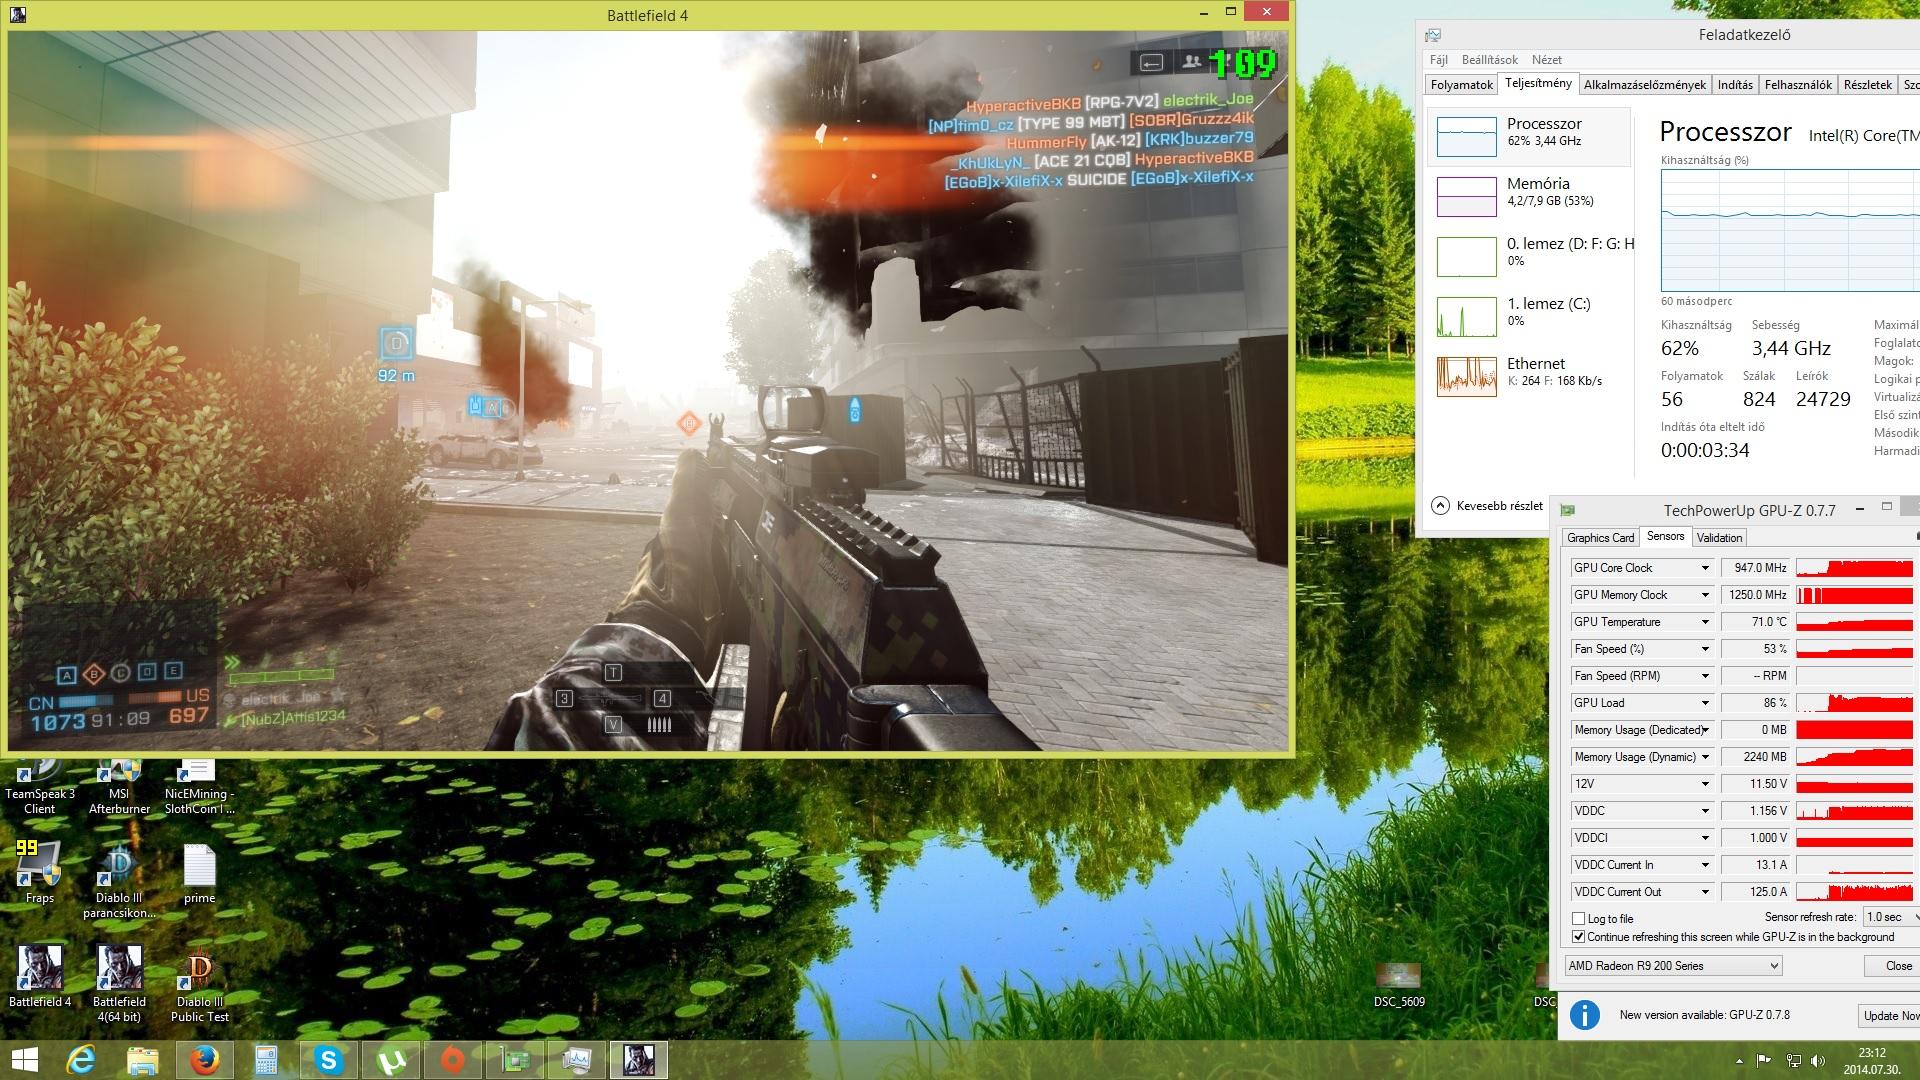
Task: Open AMD Radeon R9 200 Series selector
Action: tap(1673, 966)
